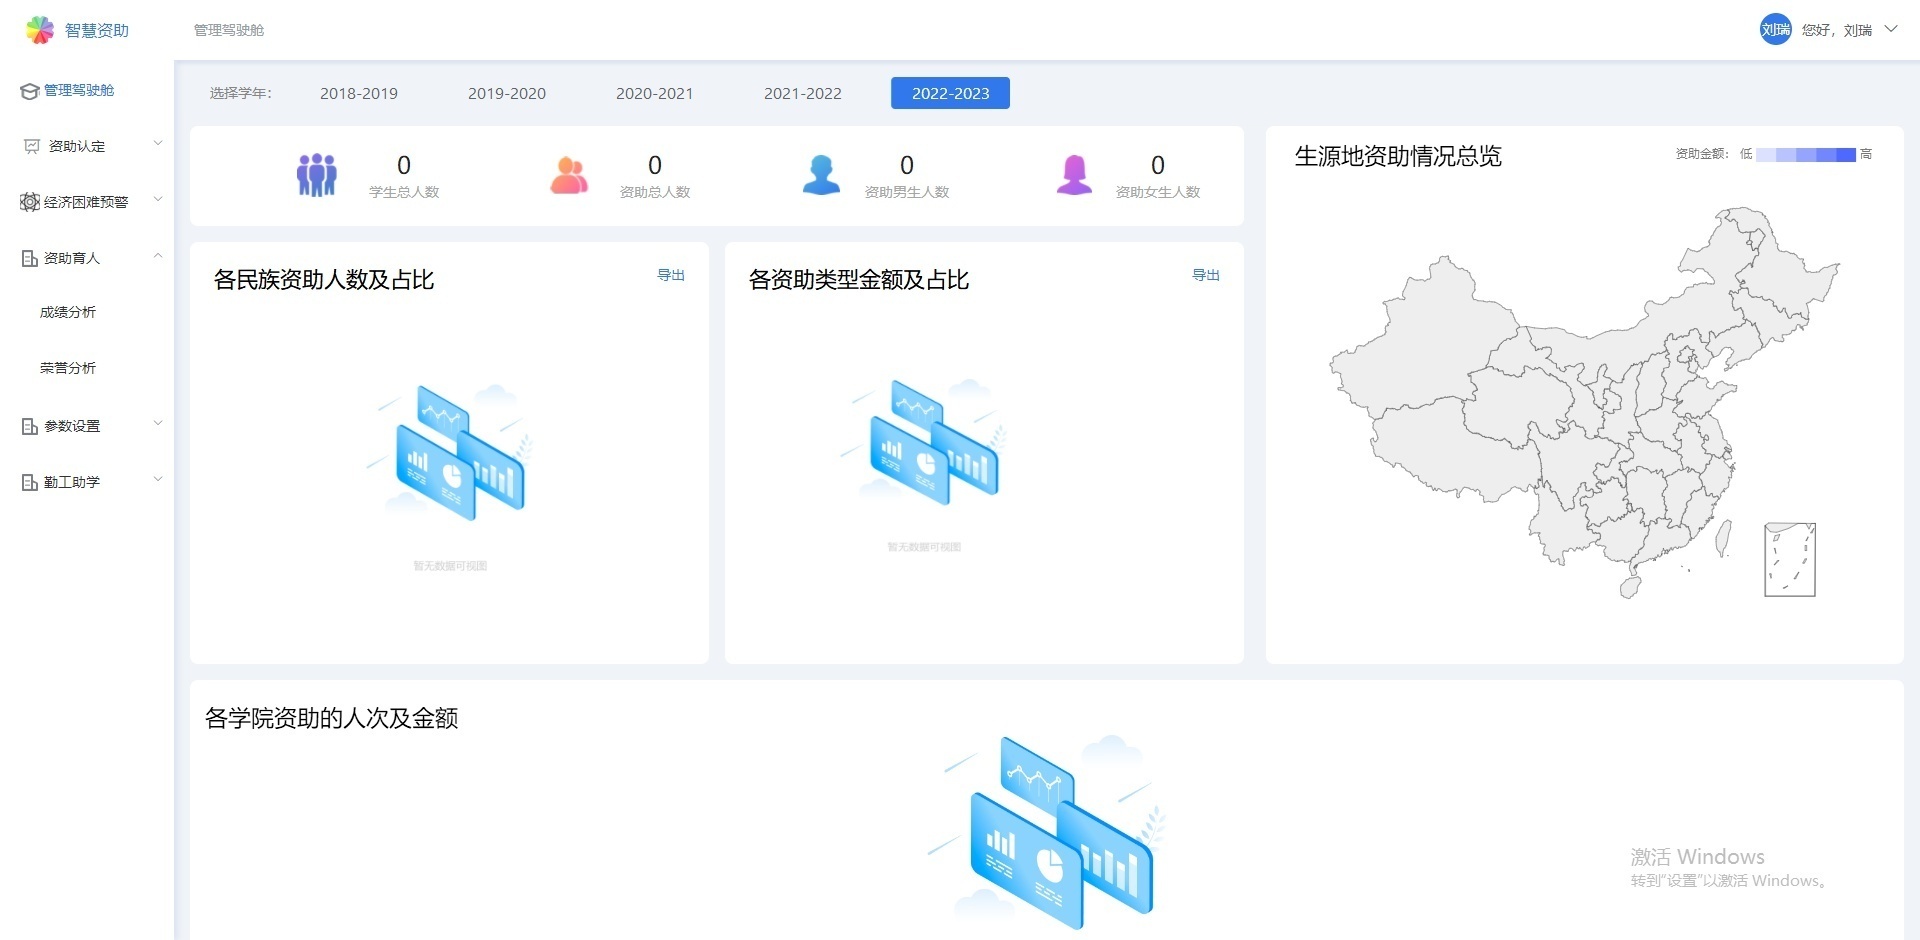Collapse the 资助育人 sidebar menu
This screenshot has height=940, width=1920.
click(157, 257)
